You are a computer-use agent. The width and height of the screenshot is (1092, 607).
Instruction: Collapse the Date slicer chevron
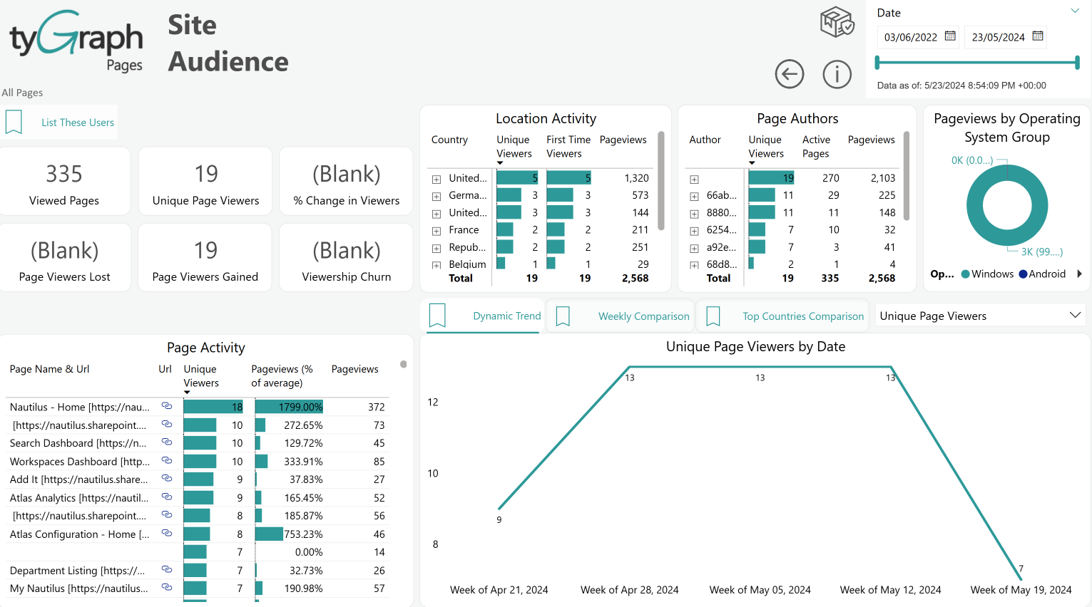(x=1075, y=11)
